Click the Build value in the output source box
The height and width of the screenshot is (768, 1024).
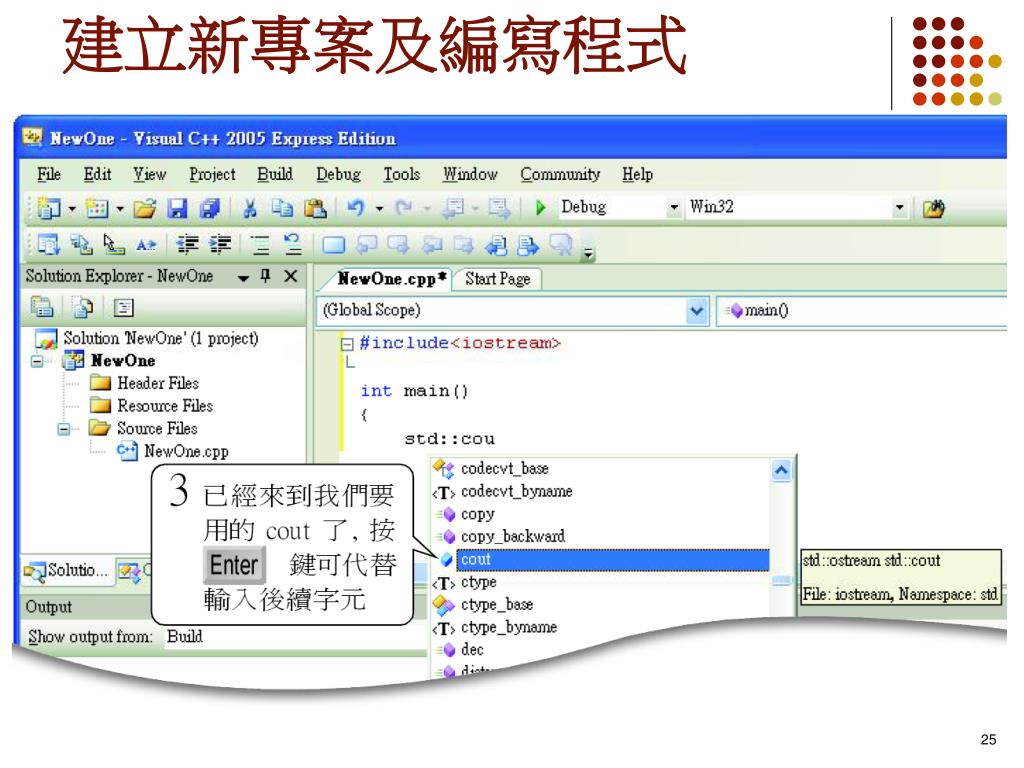click(x=184, y=637)
